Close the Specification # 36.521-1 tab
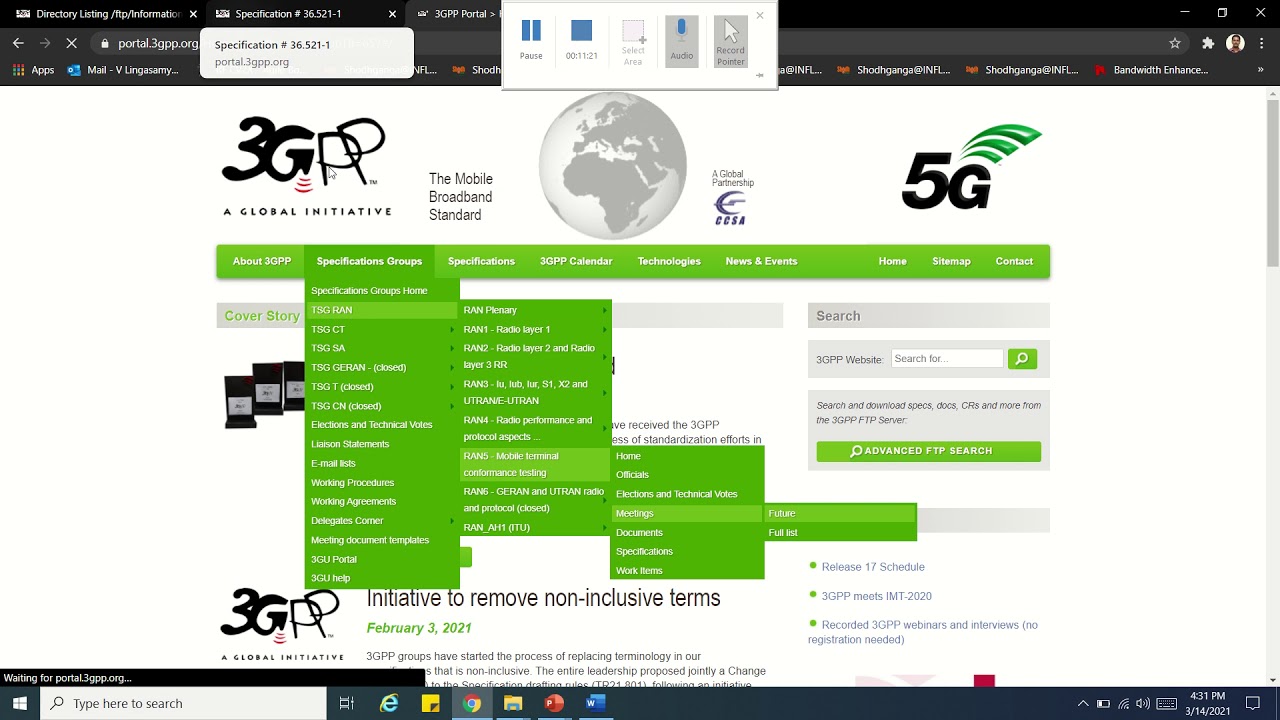Screen dimensions: 1280x720 point(392,14)
